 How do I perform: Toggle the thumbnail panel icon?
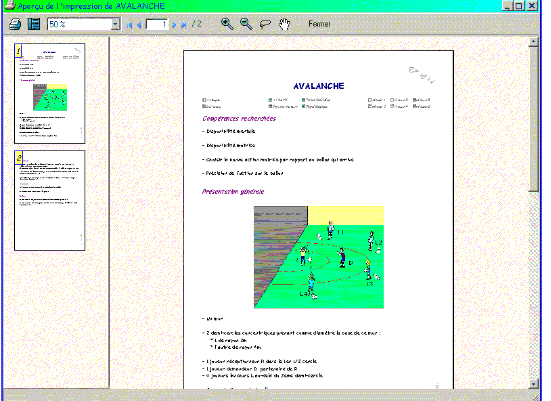click(34, 24)
